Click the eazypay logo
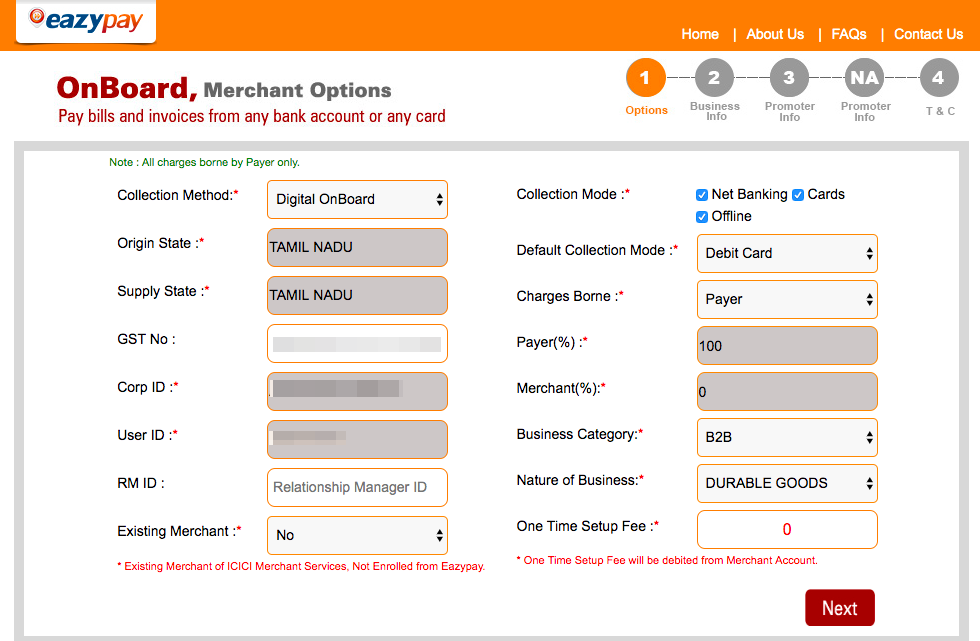The width and height of the screenshot is (980, 641). click(85, 20)
